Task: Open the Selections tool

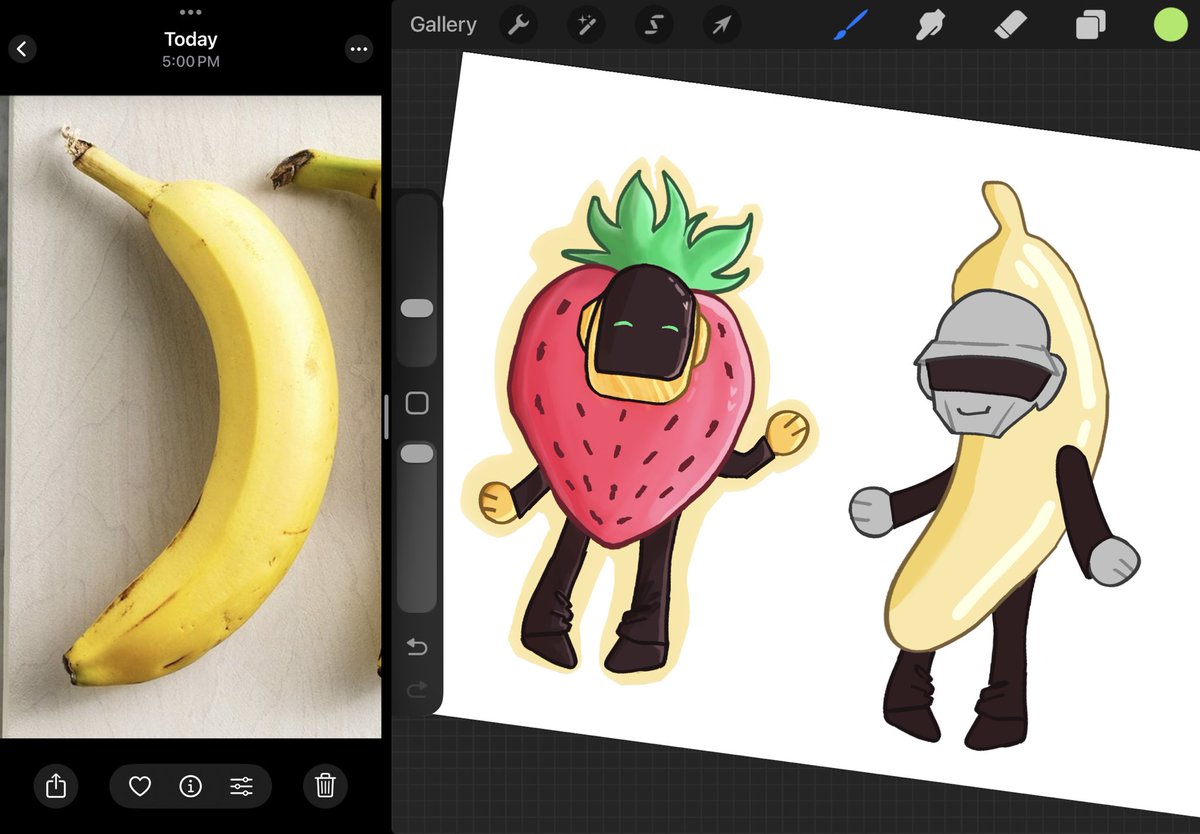Action: click(x=653, y=24)
